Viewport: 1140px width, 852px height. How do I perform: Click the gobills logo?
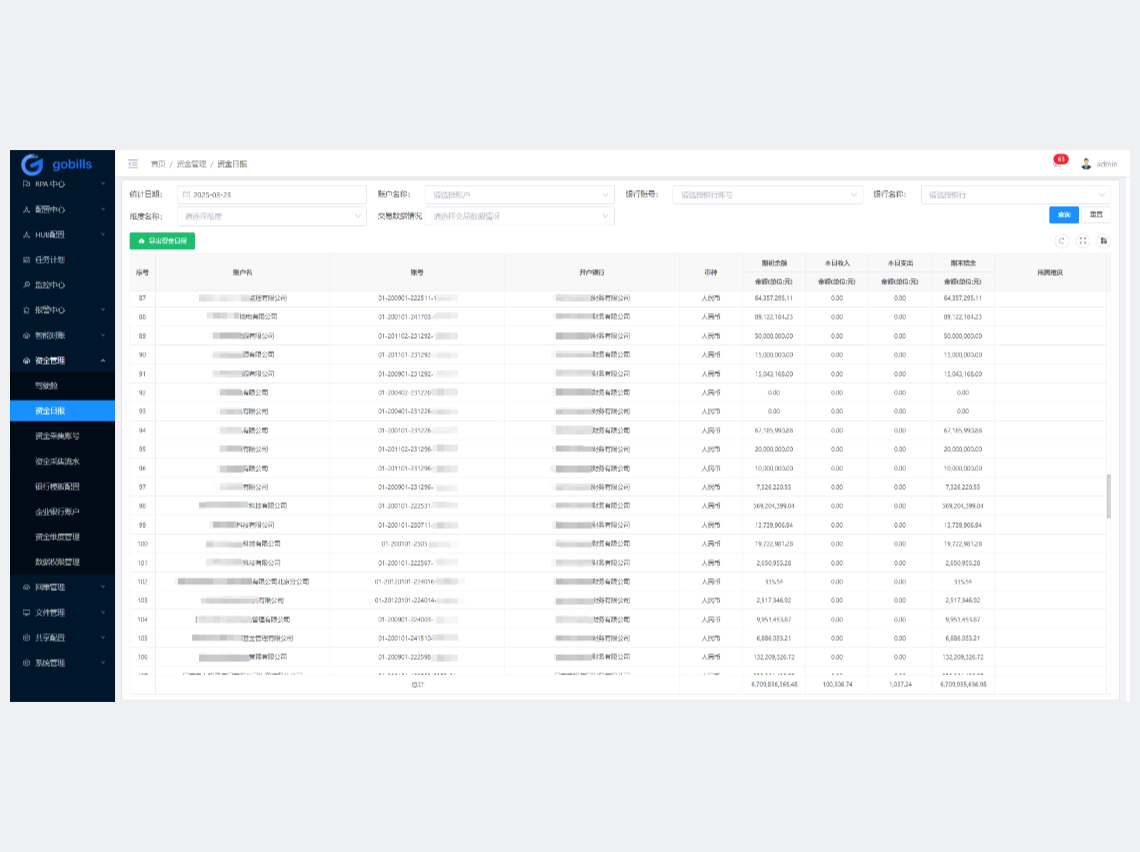coord(57,164)
